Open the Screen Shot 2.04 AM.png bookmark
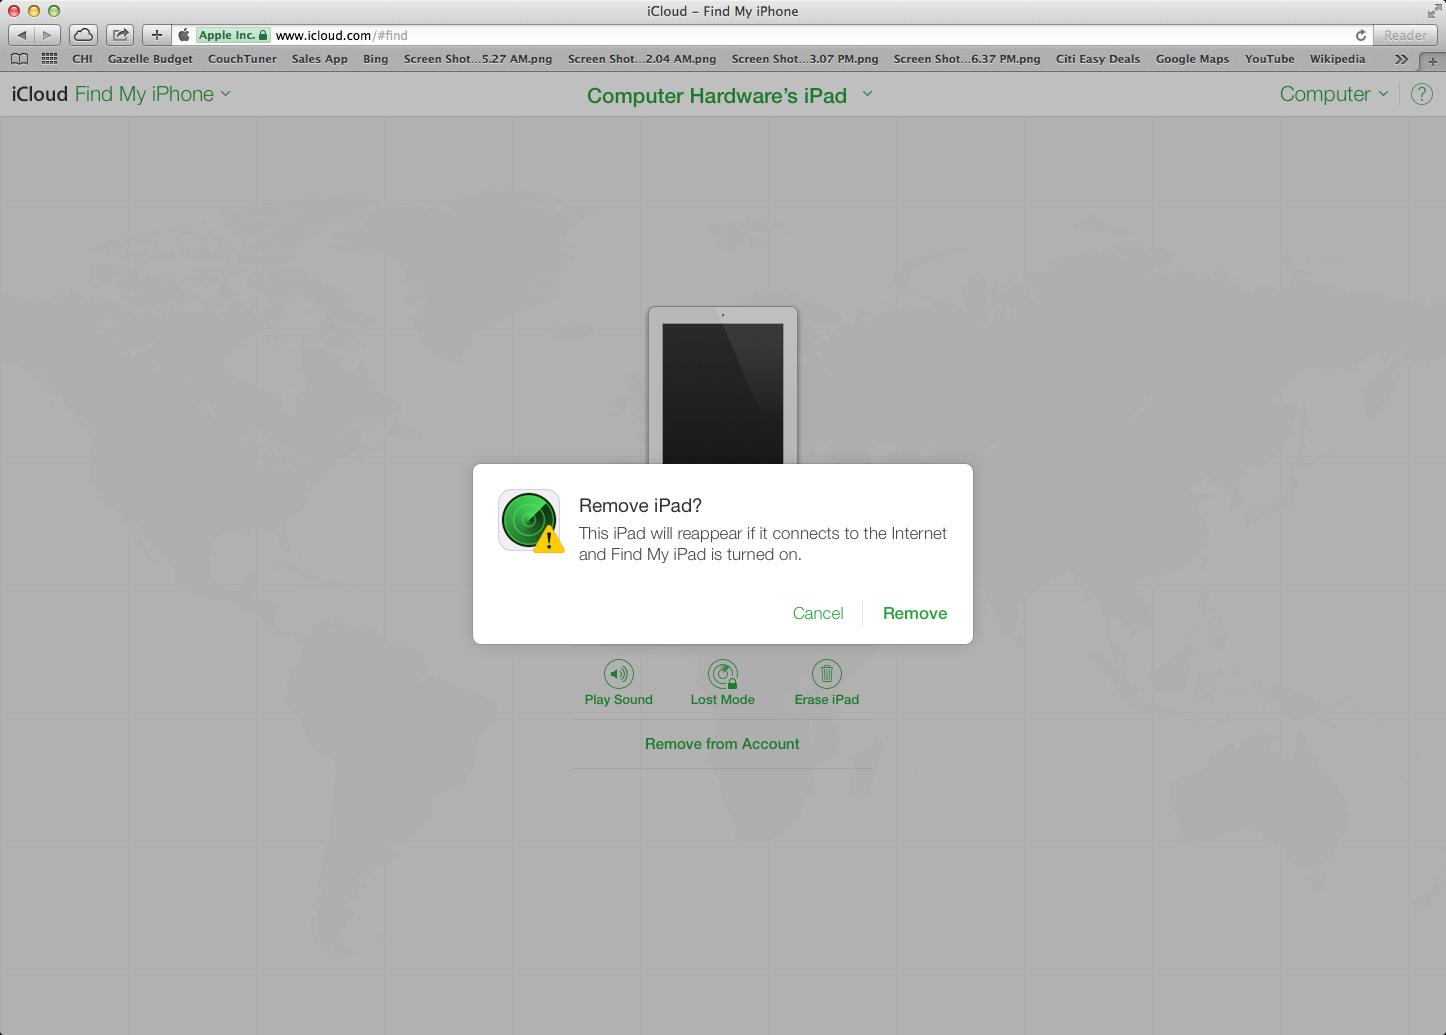The height and width of the screenshot is (1035, 1446). tap(642, 59)
